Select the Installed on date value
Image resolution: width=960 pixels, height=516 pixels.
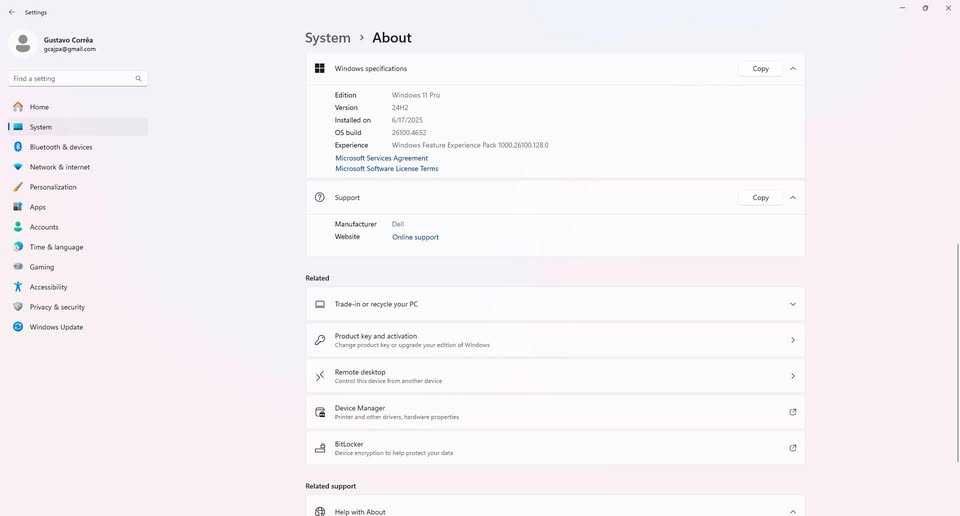pos(407,120)
